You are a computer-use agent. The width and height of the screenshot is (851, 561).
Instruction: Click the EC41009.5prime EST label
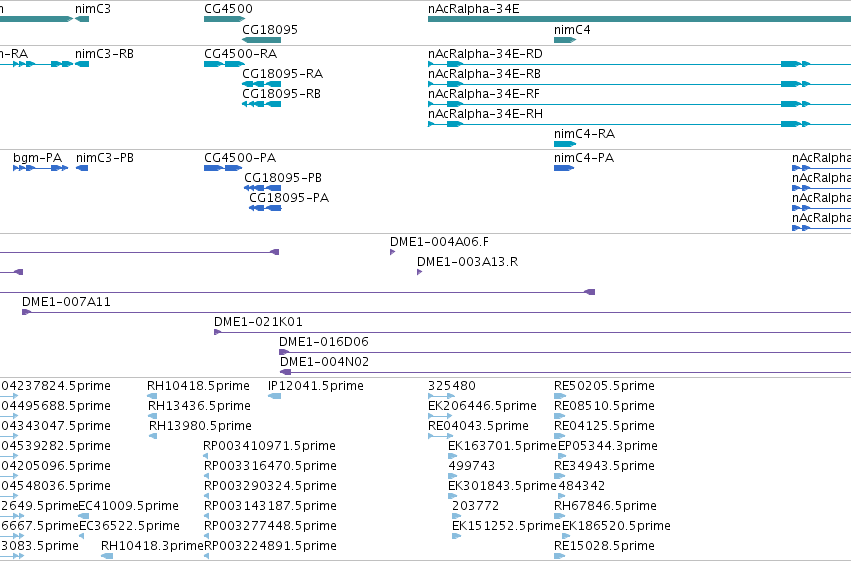[129, 507]
